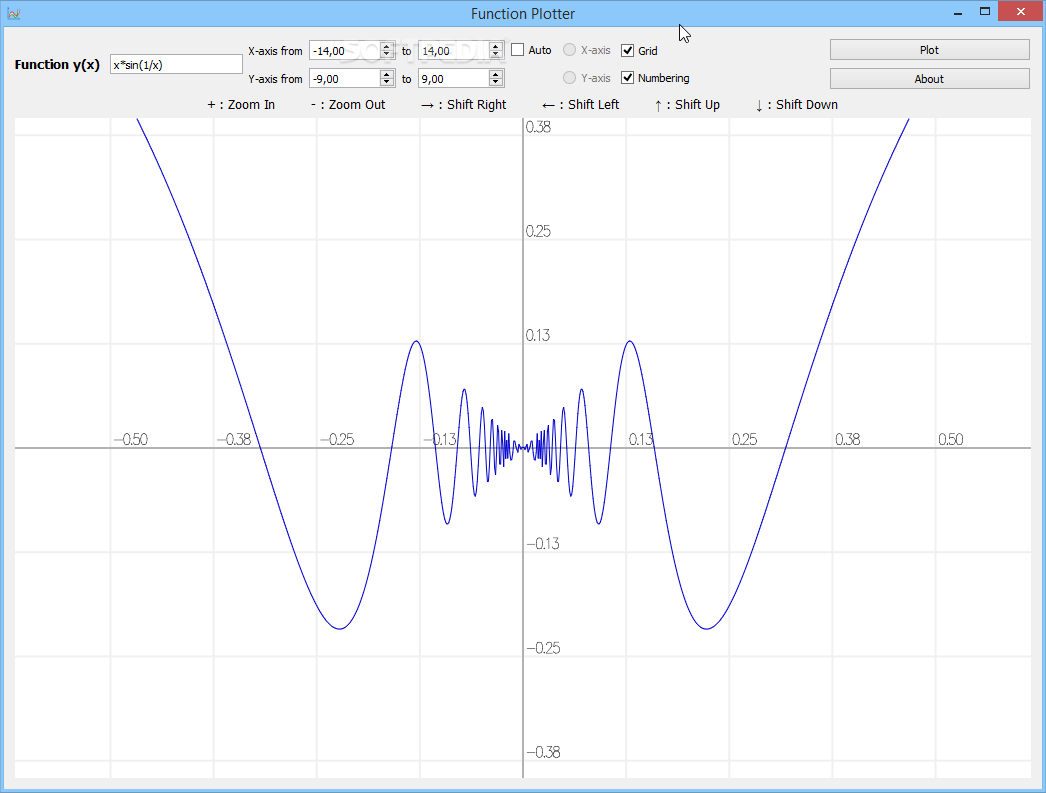The image size is (1046, 793).
Task: Maximize the Function Plotter window
Action: (985, 11)
